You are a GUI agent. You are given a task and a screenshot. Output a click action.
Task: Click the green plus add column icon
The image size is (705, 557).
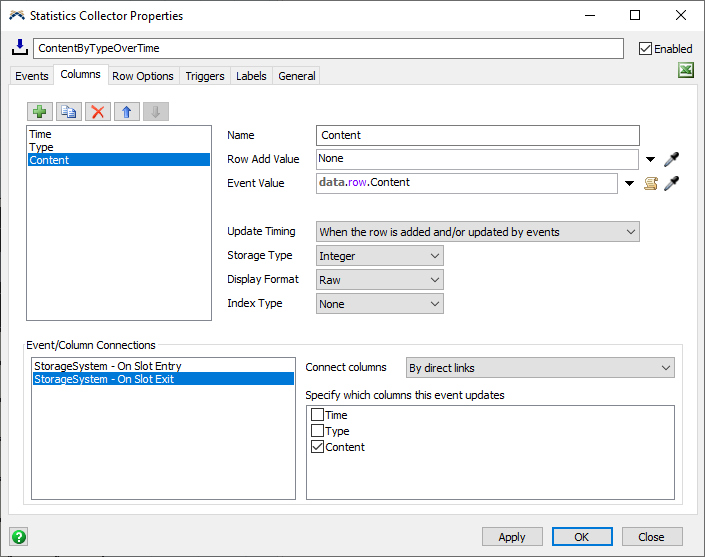[x=39, y=112]
